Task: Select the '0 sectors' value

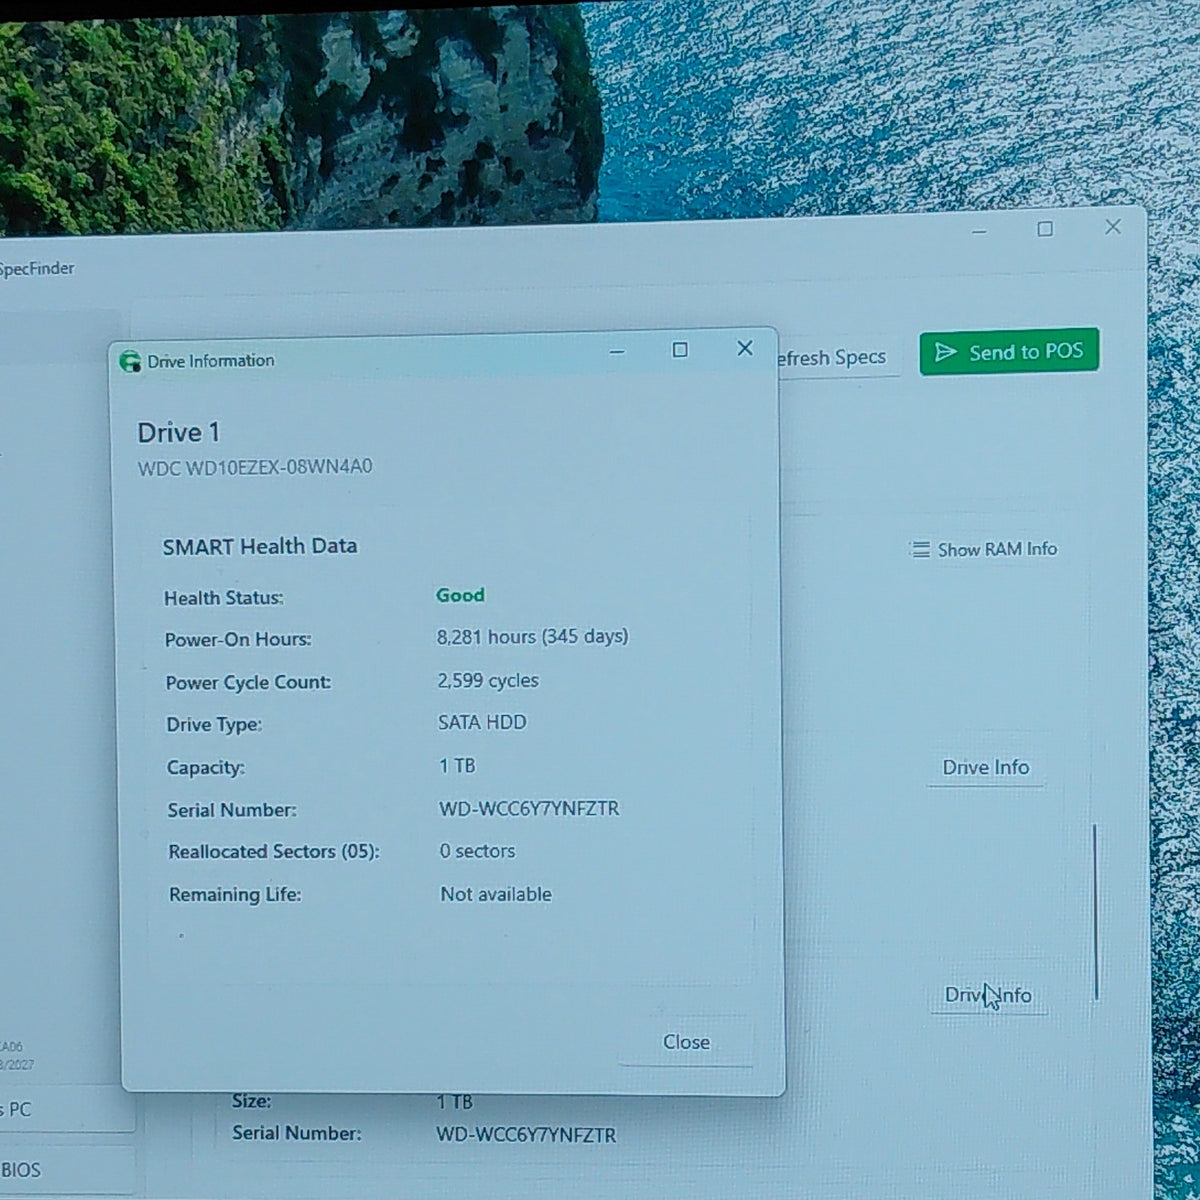Action: pos(477,851)
